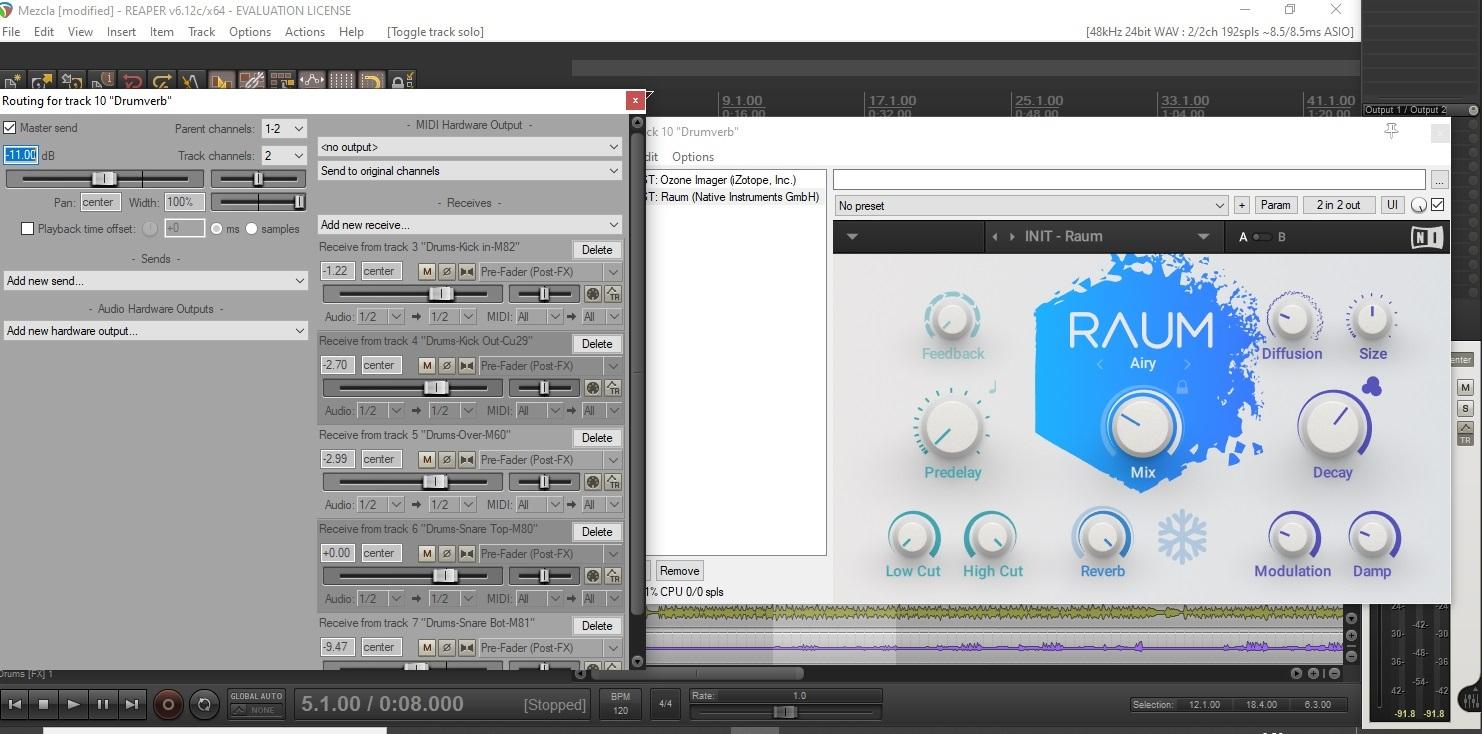The image size is (1482, 734).
Task: Select the ms radio button
Action: pos(216,229)
